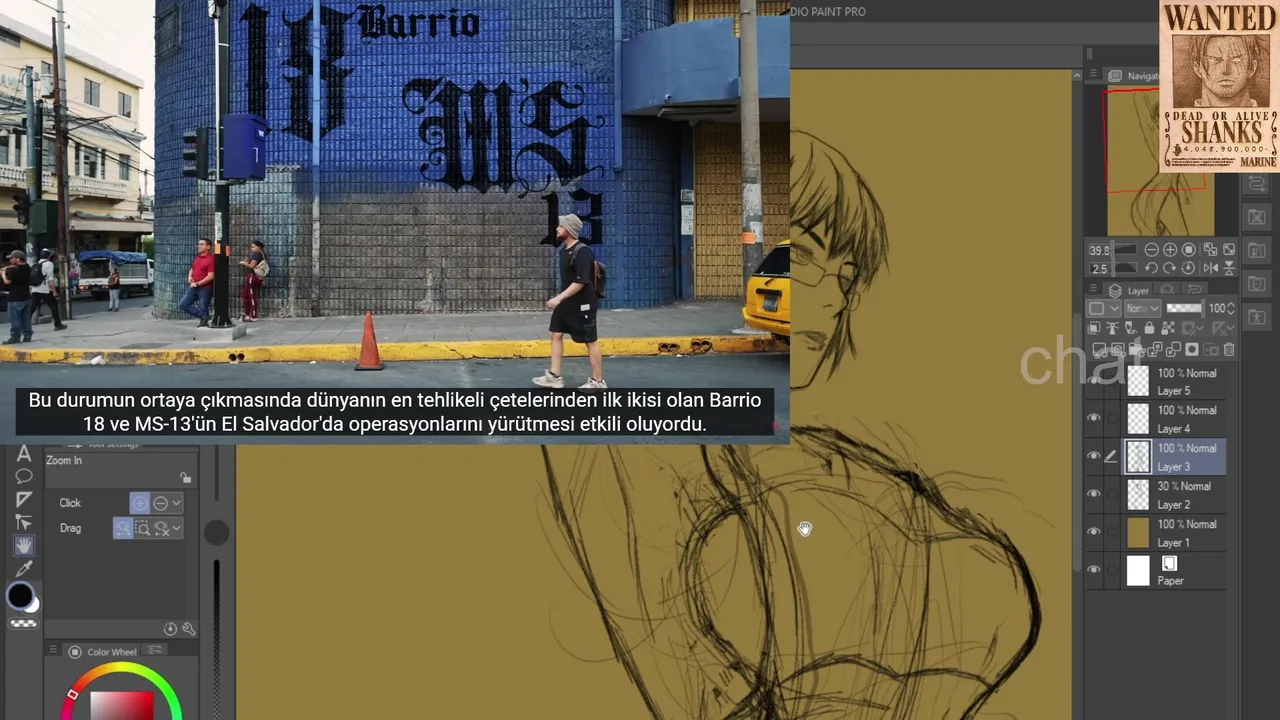Select the Operation object tool
This screenshot has height=720, width=1280.
click(x=24, y=522)
